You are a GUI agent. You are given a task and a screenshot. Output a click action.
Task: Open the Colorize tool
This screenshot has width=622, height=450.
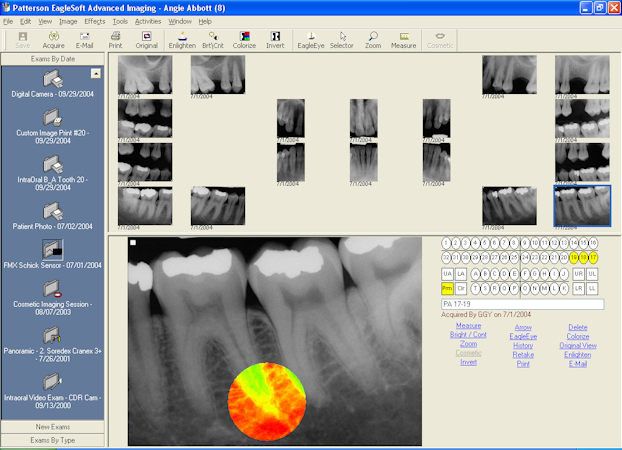[244, 40]
